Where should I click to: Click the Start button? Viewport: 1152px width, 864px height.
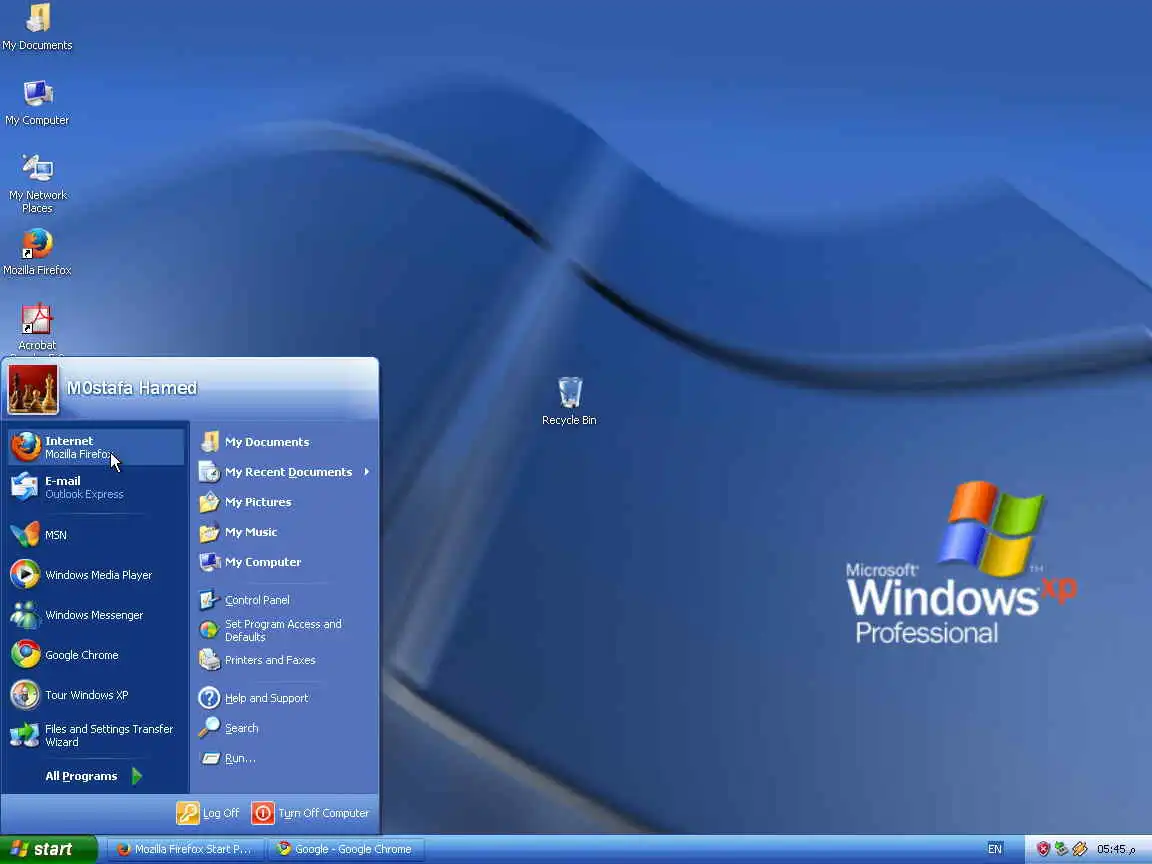[48, 849]
